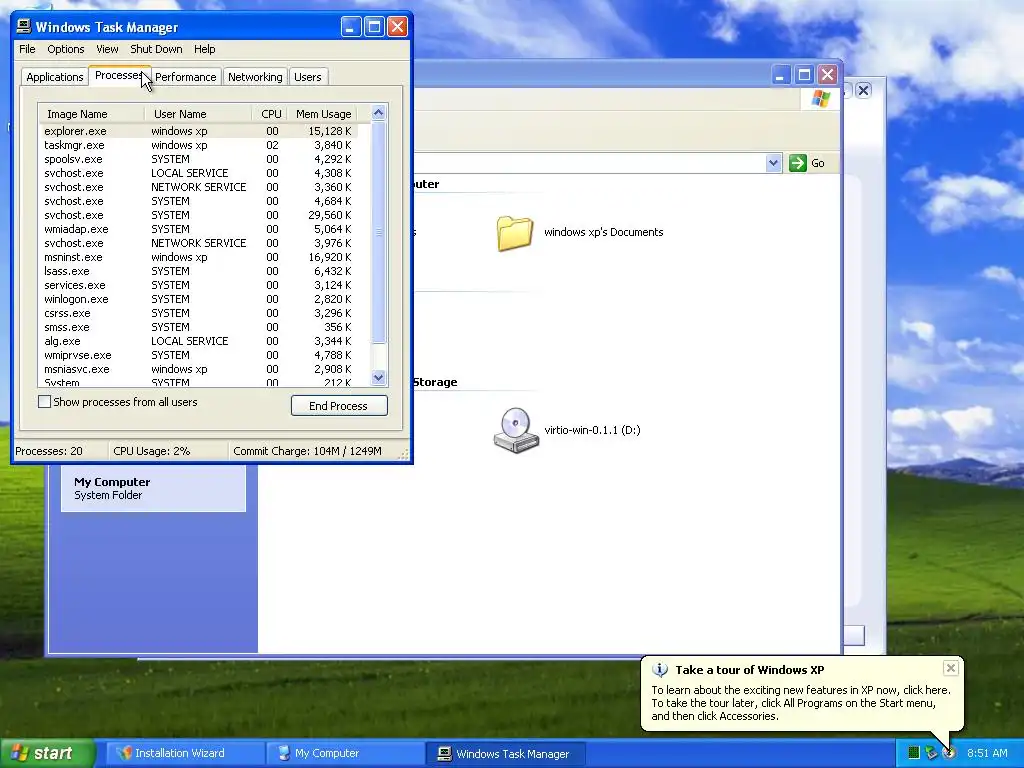Click the Windows flag logo in My Computer
This screenshot has height=768, width=1024.
(x=820, y=99)
